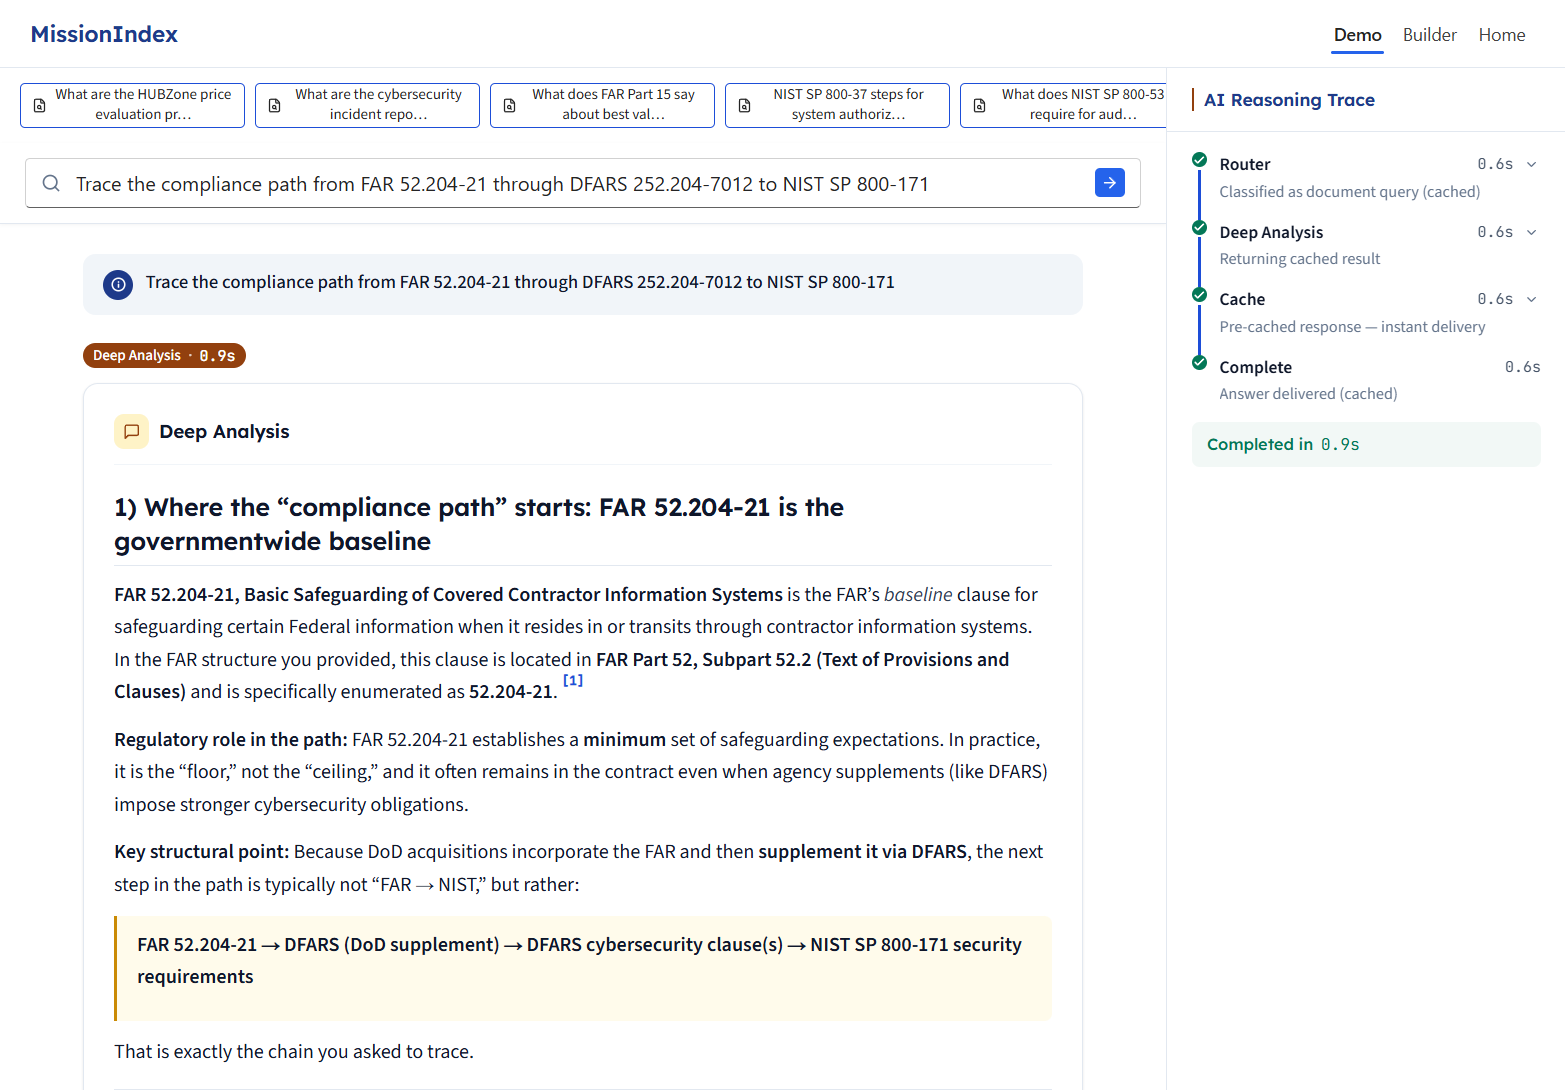Expand the Cache trace step
The height and width of the screenshot is (1090, 1565).
coord(1531,299)
